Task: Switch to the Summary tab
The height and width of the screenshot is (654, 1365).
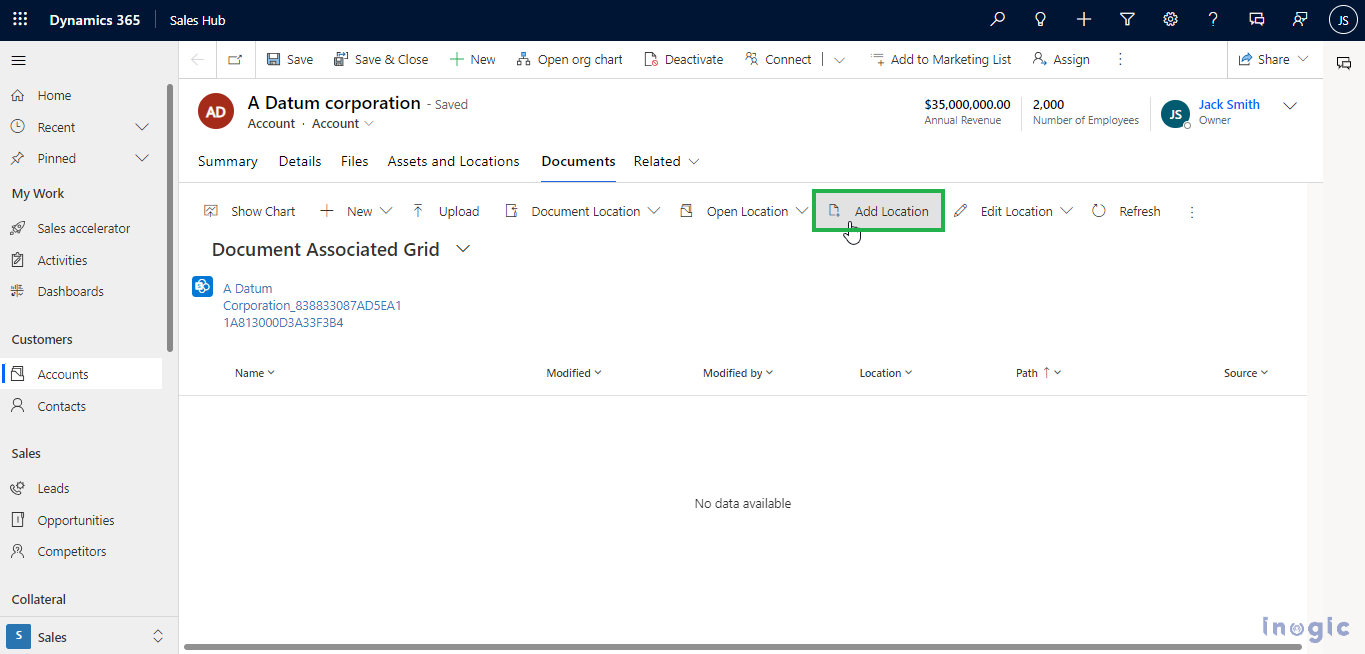Action: click(x=227, y=161)
